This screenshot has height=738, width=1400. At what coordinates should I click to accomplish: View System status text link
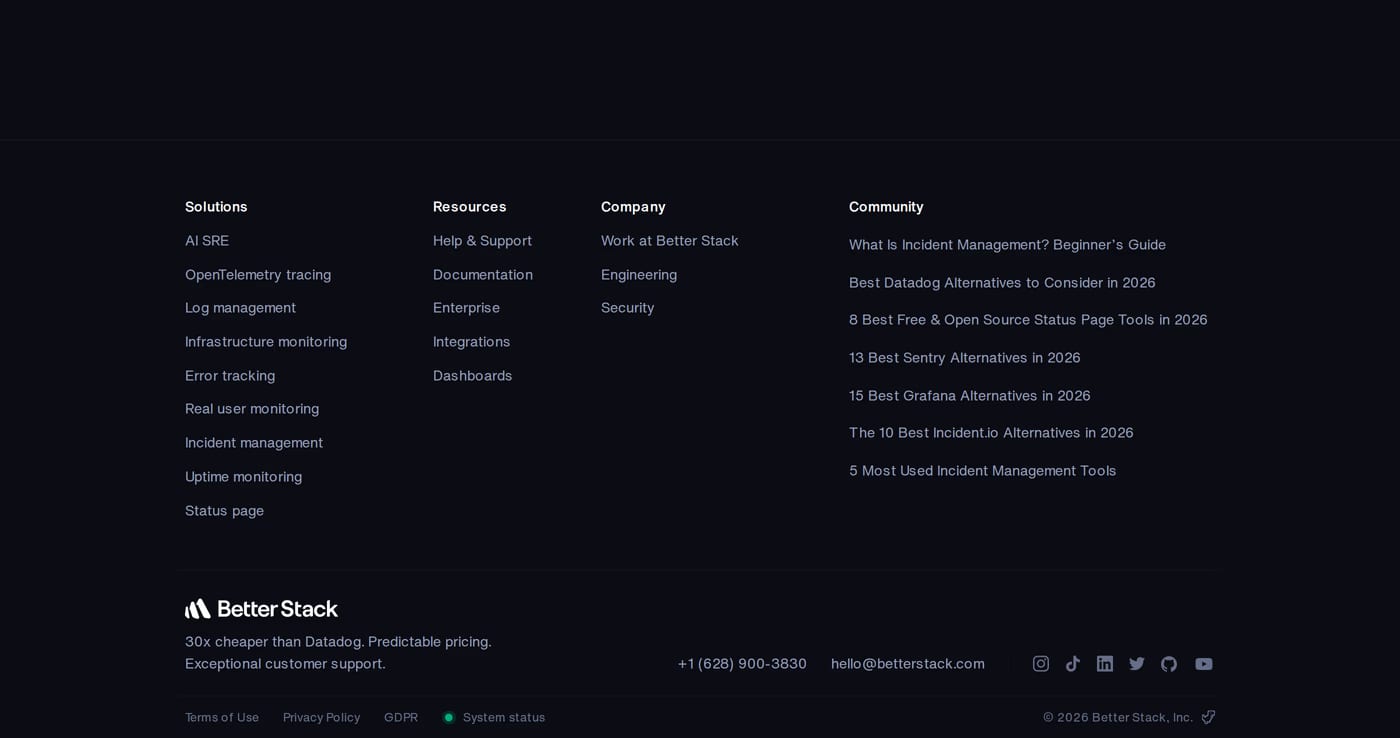pos(504,717)
